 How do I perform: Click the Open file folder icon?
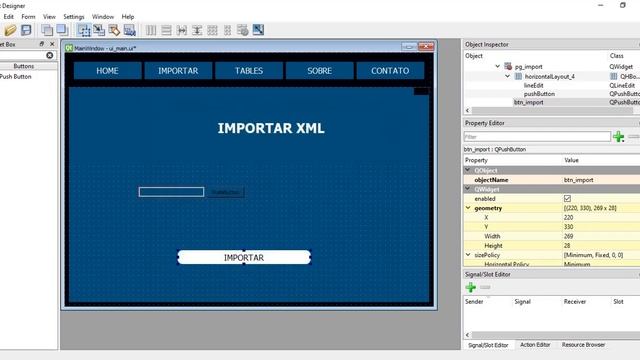pos(10,30)
